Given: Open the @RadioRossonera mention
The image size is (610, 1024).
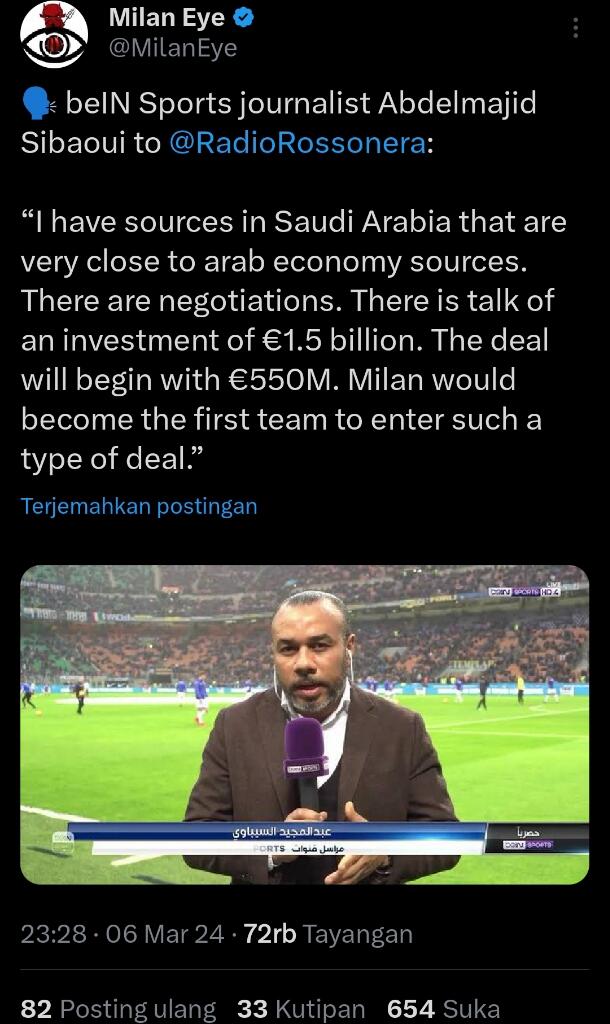Looking at the screenshot, I should 297,142.
